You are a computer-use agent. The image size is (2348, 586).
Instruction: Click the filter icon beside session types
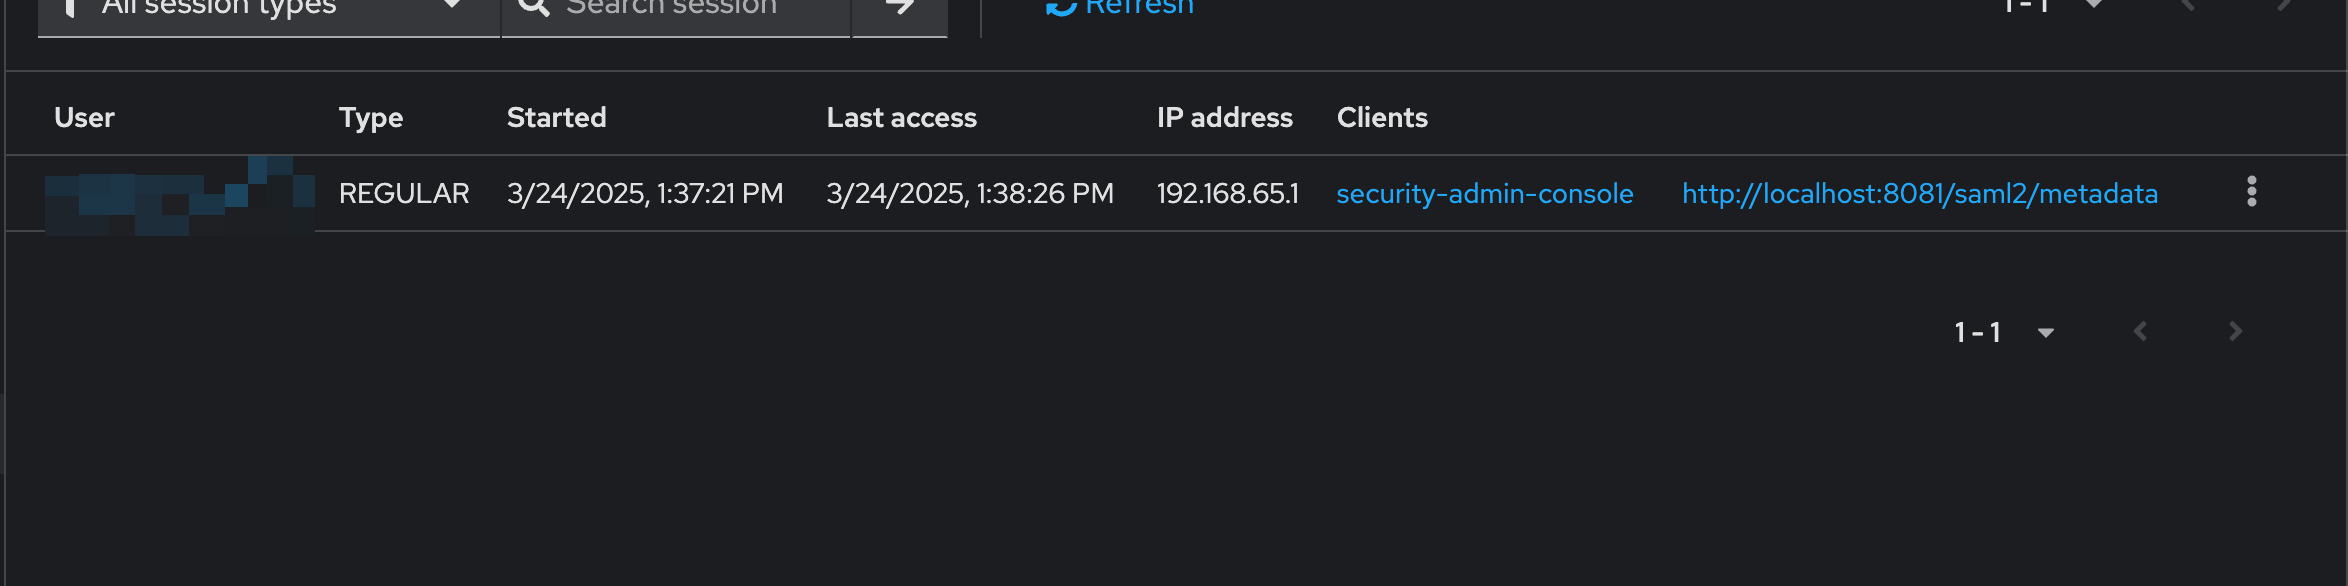pos(68,7)
